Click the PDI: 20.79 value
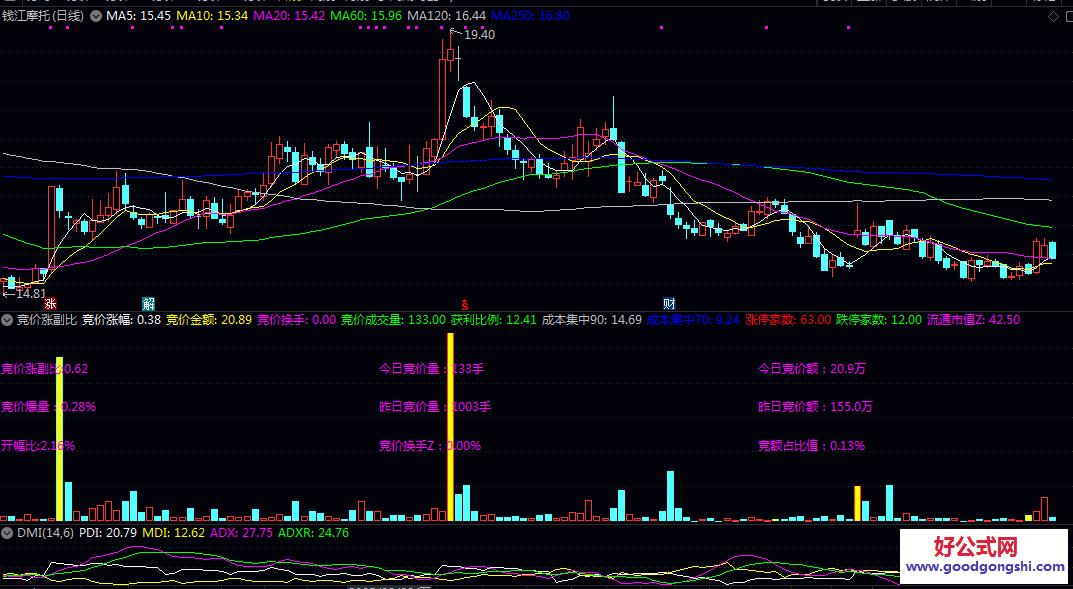1073x589 pixels. pos(108,532)
